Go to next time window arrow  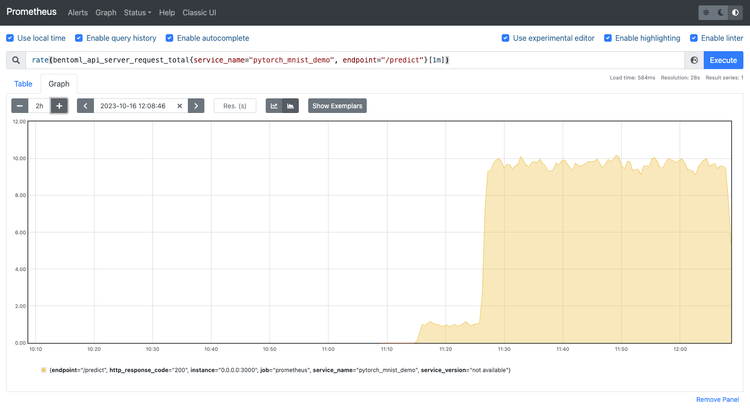196,106
